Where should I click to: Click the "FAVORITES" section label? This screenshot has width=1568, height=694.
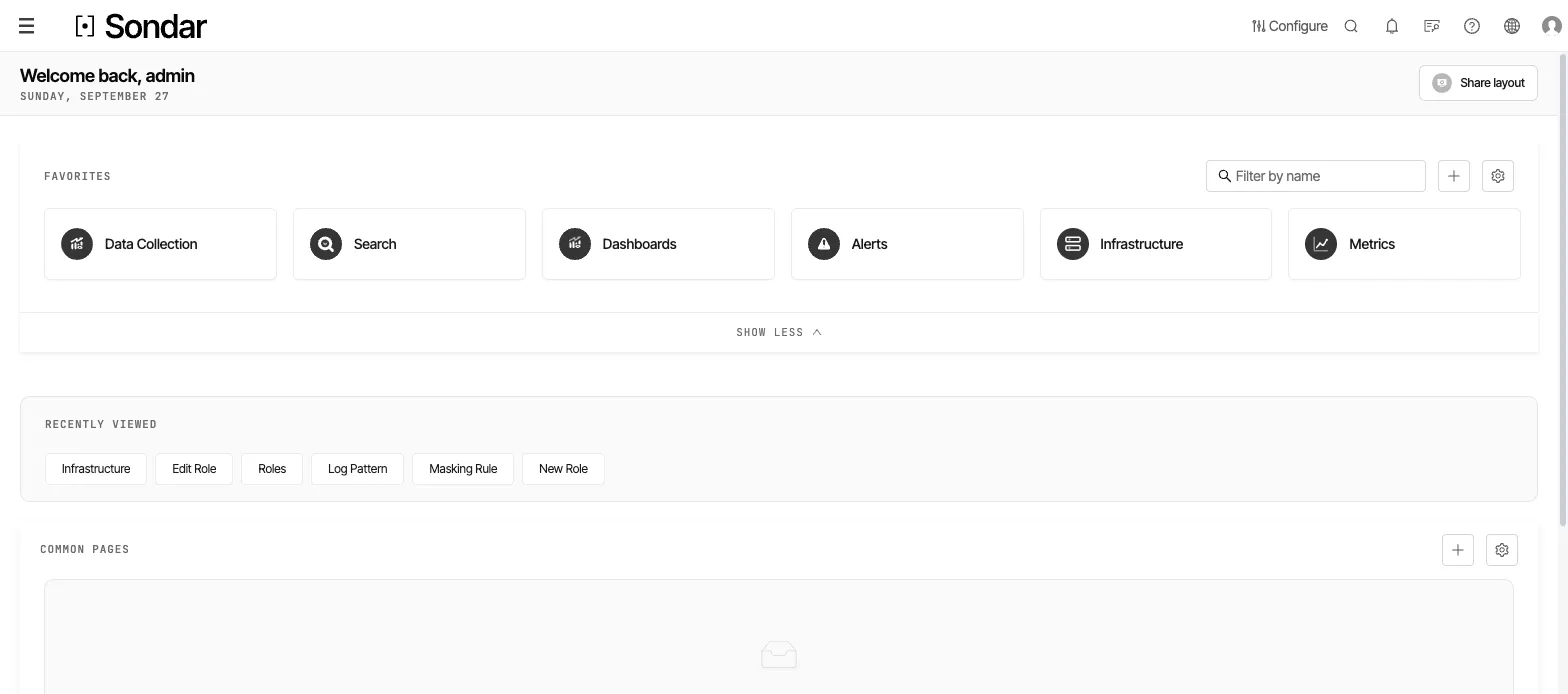(77, 176)
